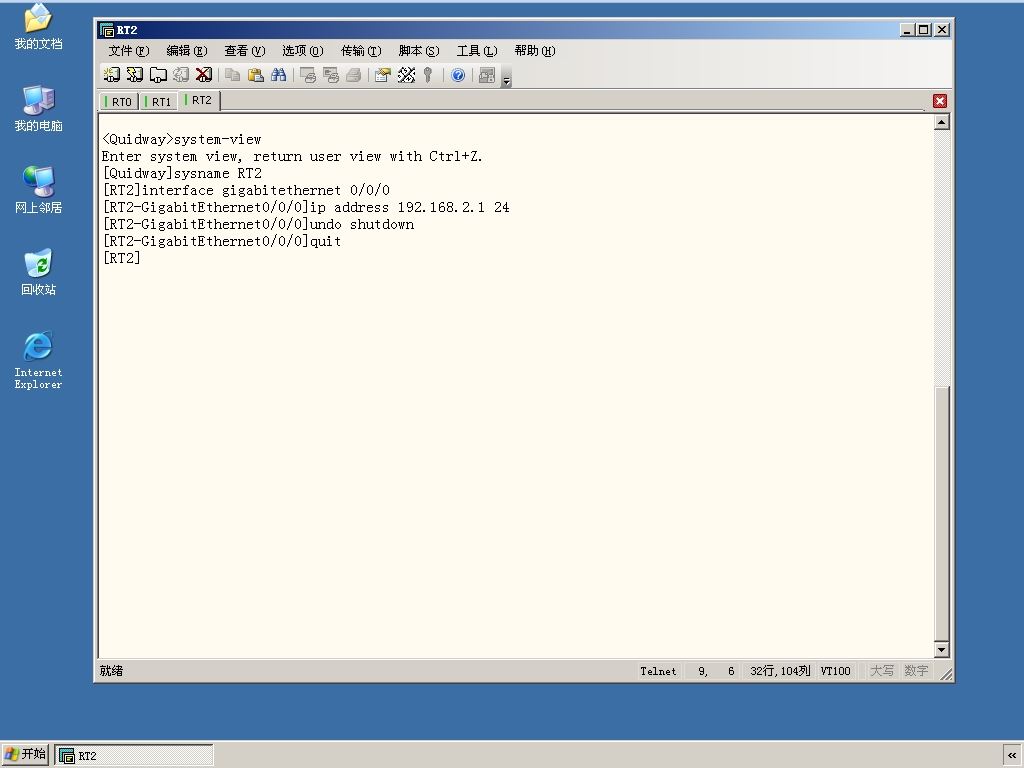
Task: Open the 脚本(S) menu
Action: pyautogui.click(x=419, y=51)
